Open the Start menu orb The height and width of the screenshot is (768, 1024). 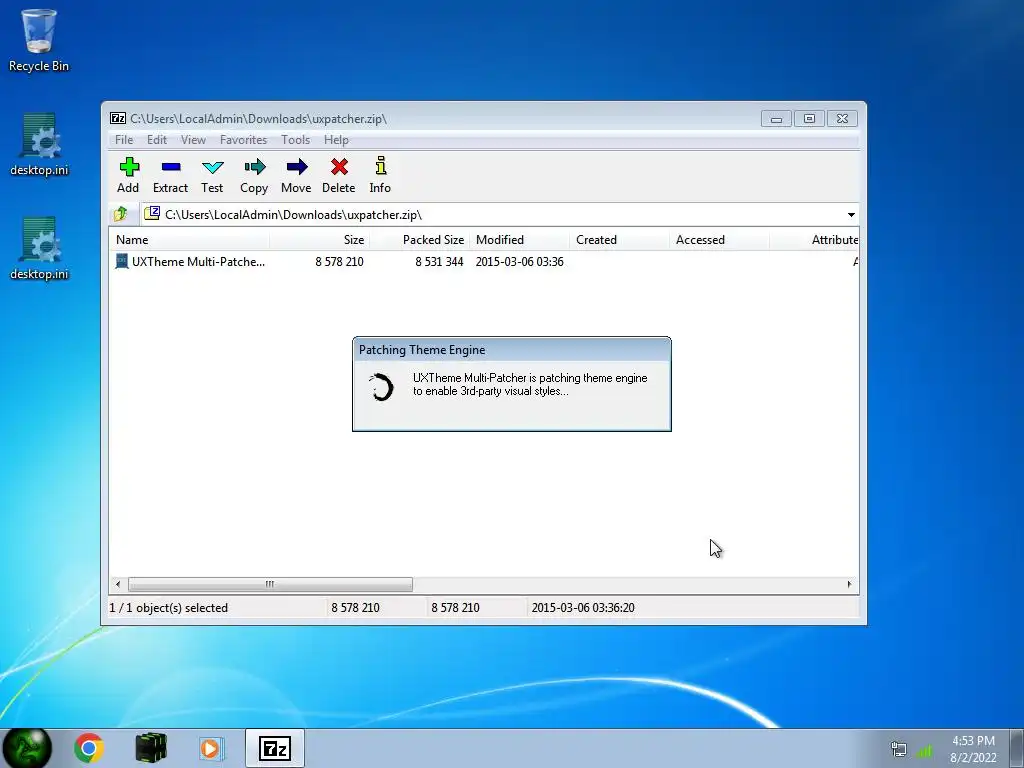27,748
